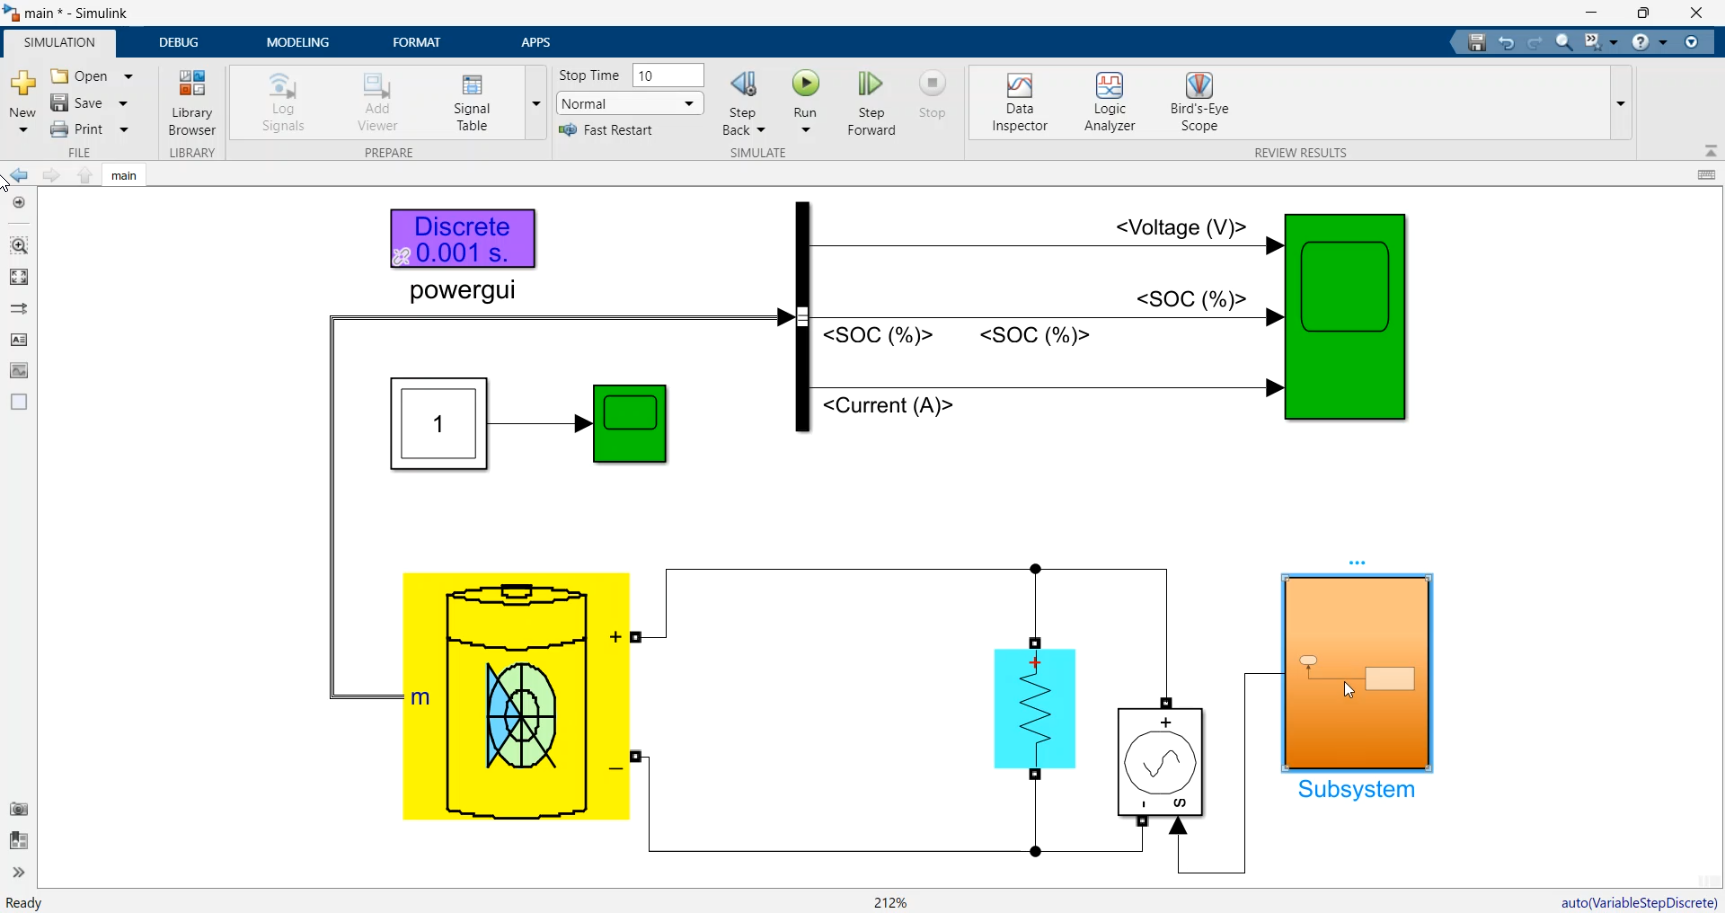Click the Save button in toolbar

pyautogui.click(x=77, y=103)
